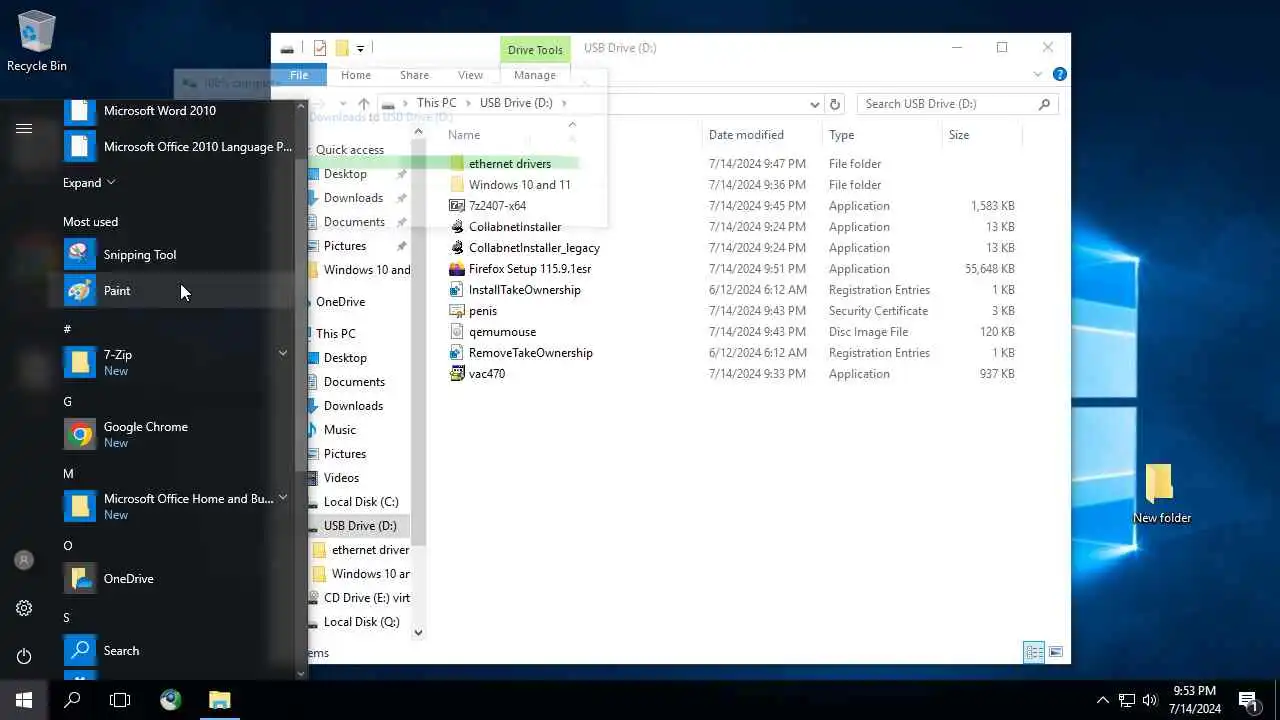The width and height of the screenshot is (1280, 720).
Task: Show hidden tray icons chevron
Action: pos(1103,700)
